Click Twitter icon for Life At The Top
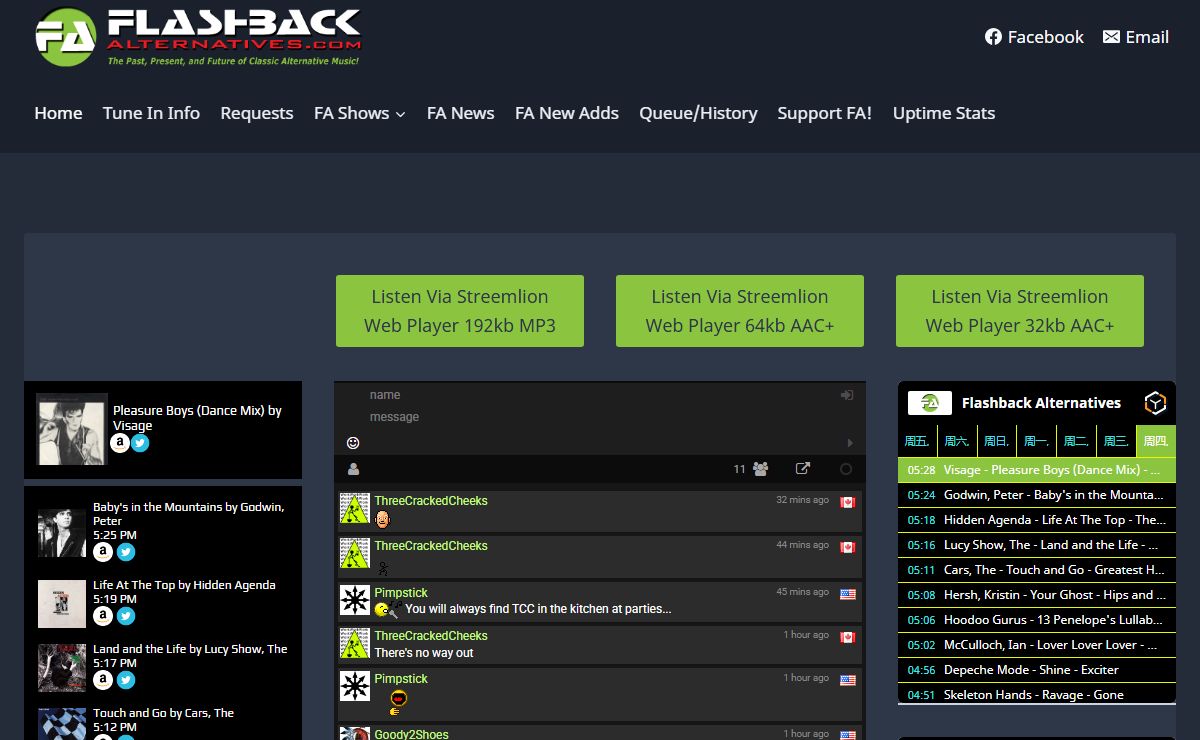Viewport: 1200px width, 740px height. (x=125, y=615)
